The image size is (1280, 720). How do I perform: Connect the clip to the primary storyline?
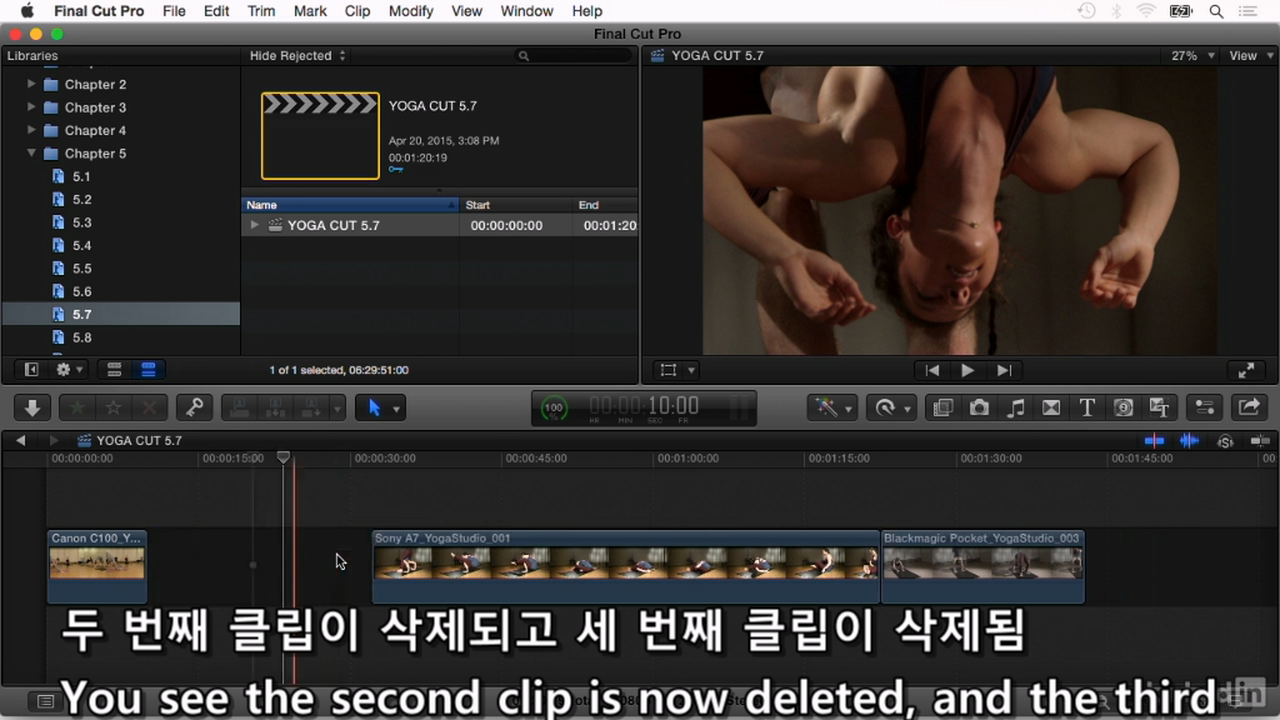point(239,408)
